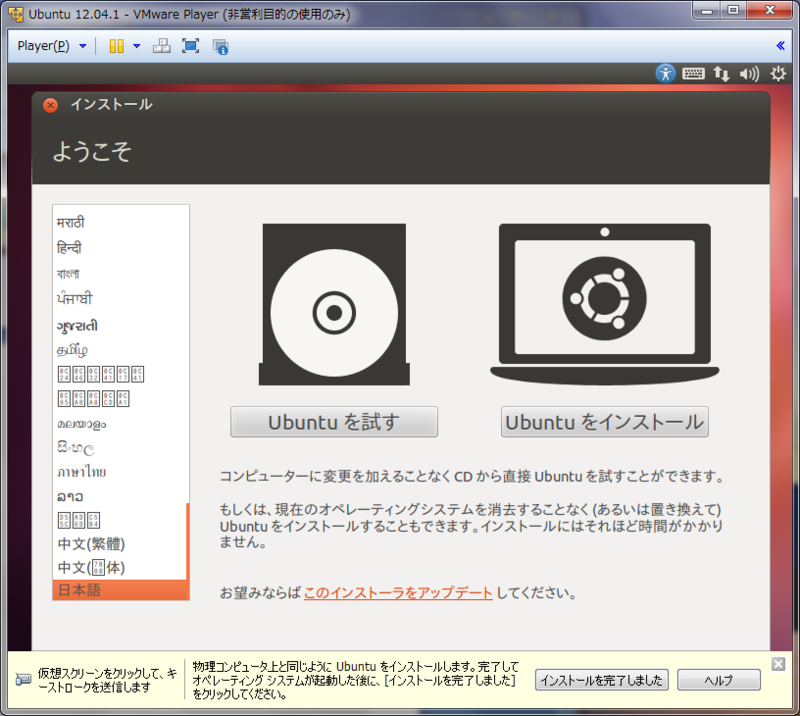Click the Ubuntu をインストール button
Image resolution: width=800 pixels, height=716 pixels.
point(604,422)
